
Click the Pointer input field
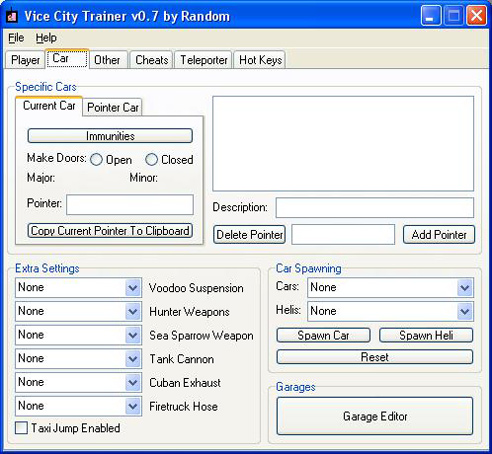tap(130, 204)
